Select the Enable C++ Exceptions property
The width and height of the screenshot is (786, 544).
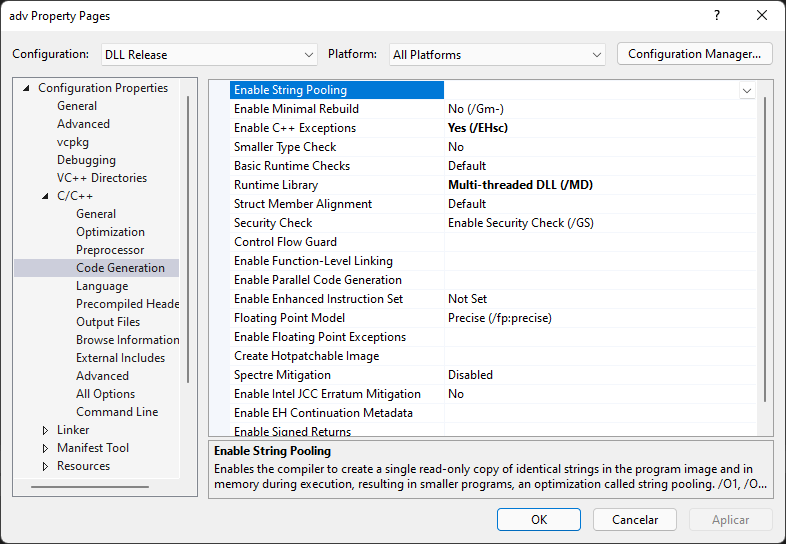point(295,128)
